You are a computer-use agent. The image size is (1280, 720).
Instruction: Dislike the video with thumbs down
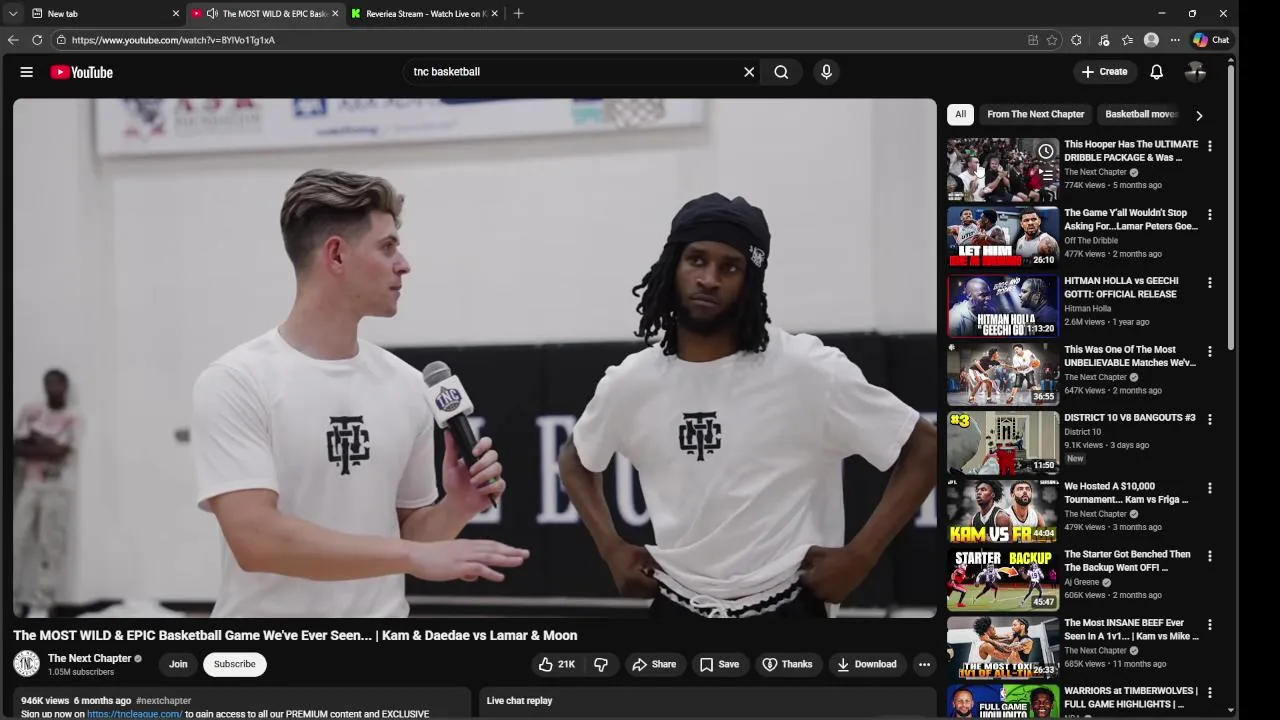coord(601,664)
